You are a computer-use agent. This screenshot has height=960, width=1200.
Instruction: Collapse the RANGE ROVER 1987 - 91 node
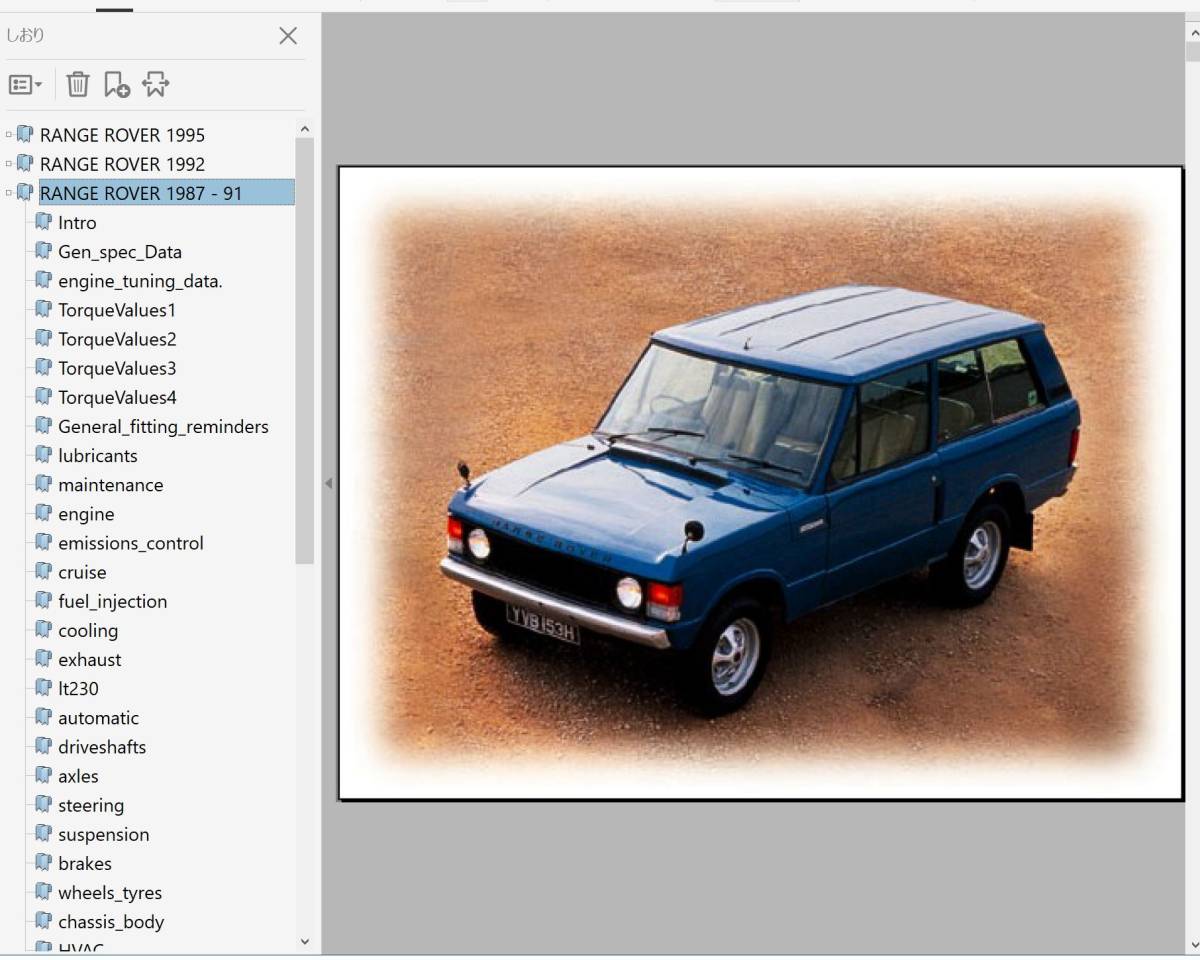[9, 193]
